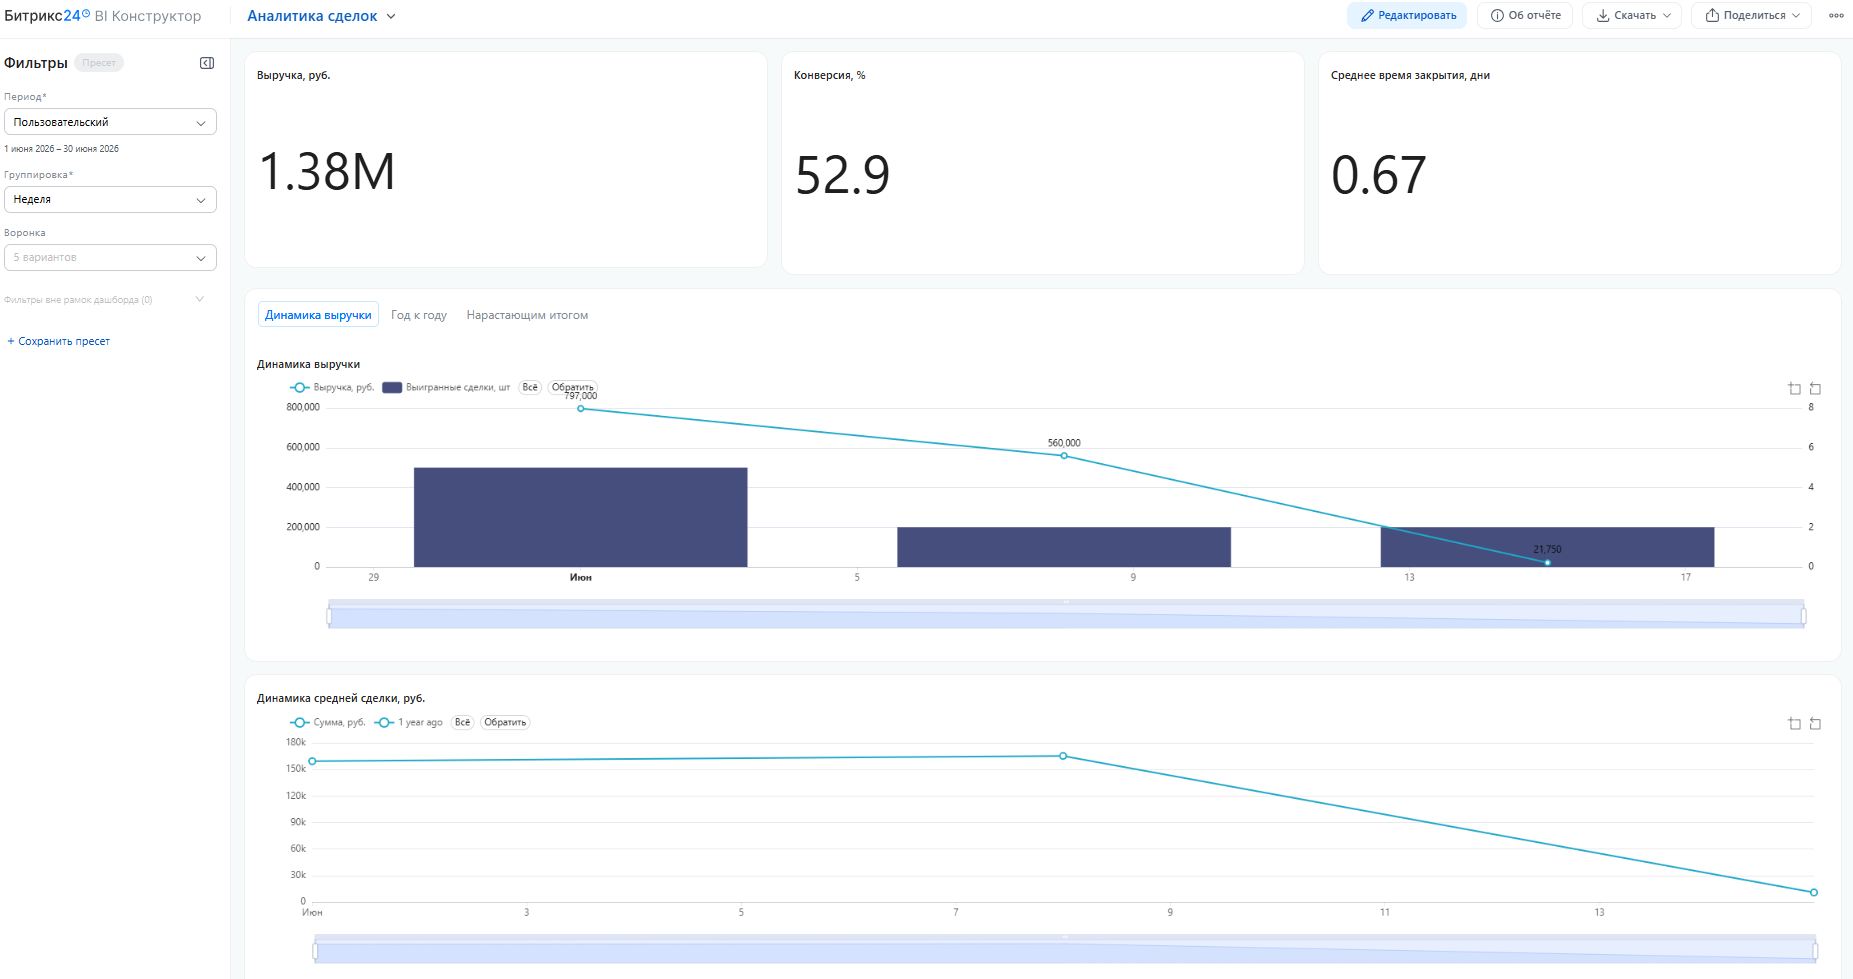Click the tallest bar in the revenue chart
Image resolution: width=1853 pixels, height=979 pixels.
[x=580, y=517]
